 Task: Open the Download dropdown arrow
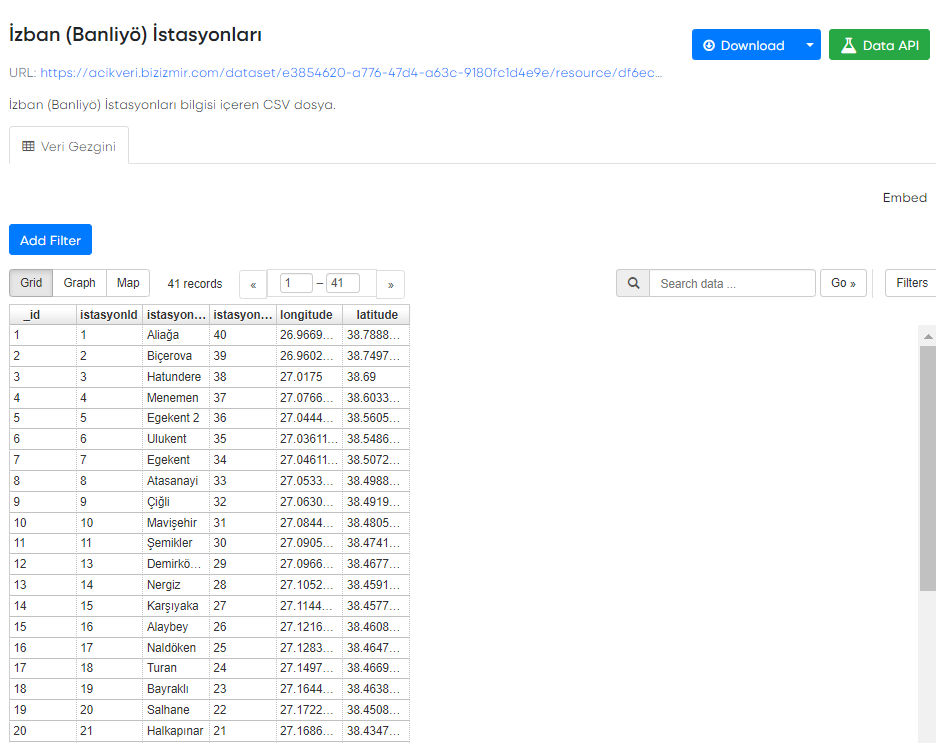click(809, 45)
